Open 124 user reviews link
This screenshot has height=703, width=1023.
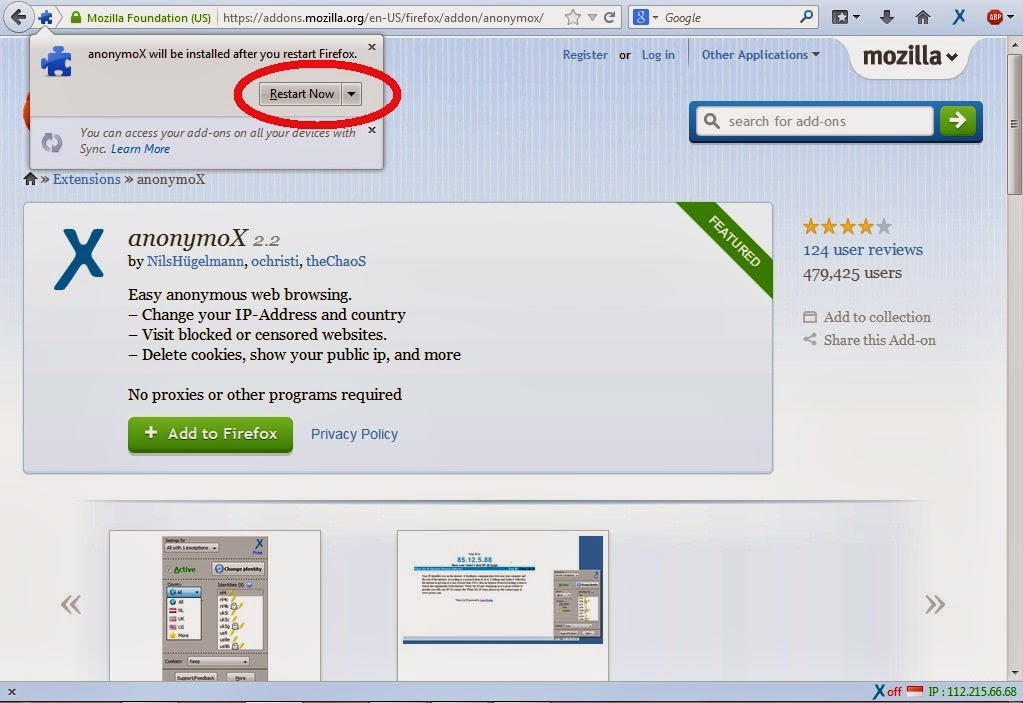coord(863,250)
